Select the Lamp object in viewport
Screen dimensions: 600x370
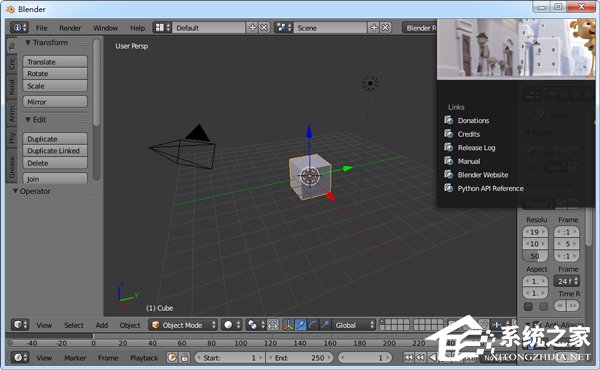[x=370, y=83]
